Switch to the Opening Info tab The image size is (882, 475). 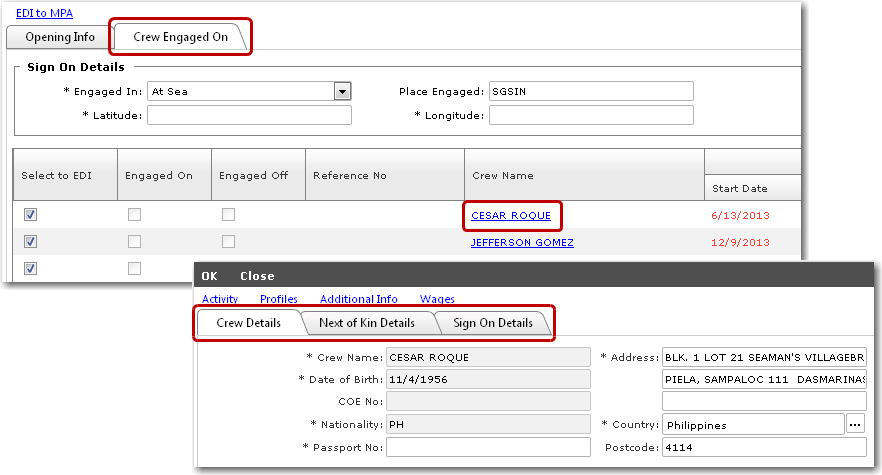(x=60, y=37)
